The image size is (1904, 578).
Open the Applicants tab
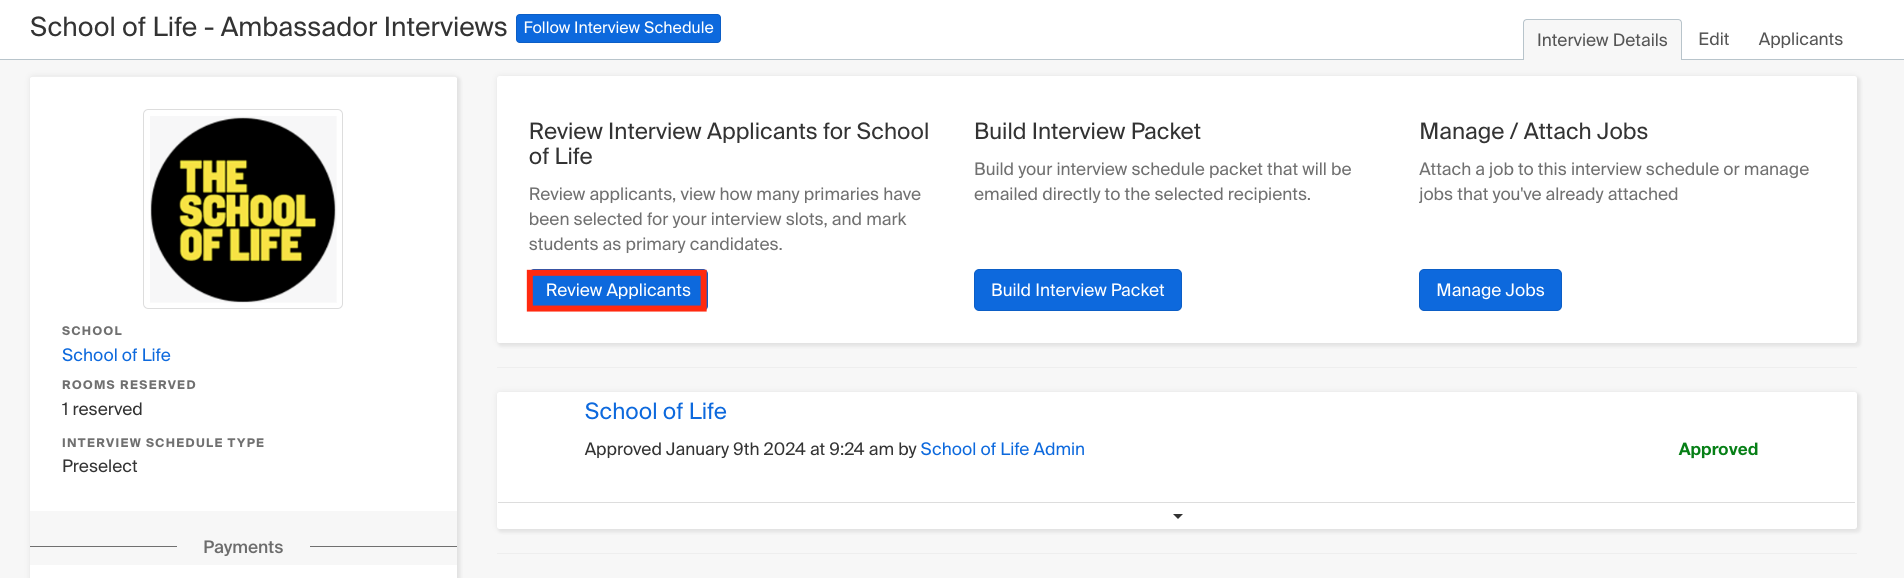point(1800,39)
